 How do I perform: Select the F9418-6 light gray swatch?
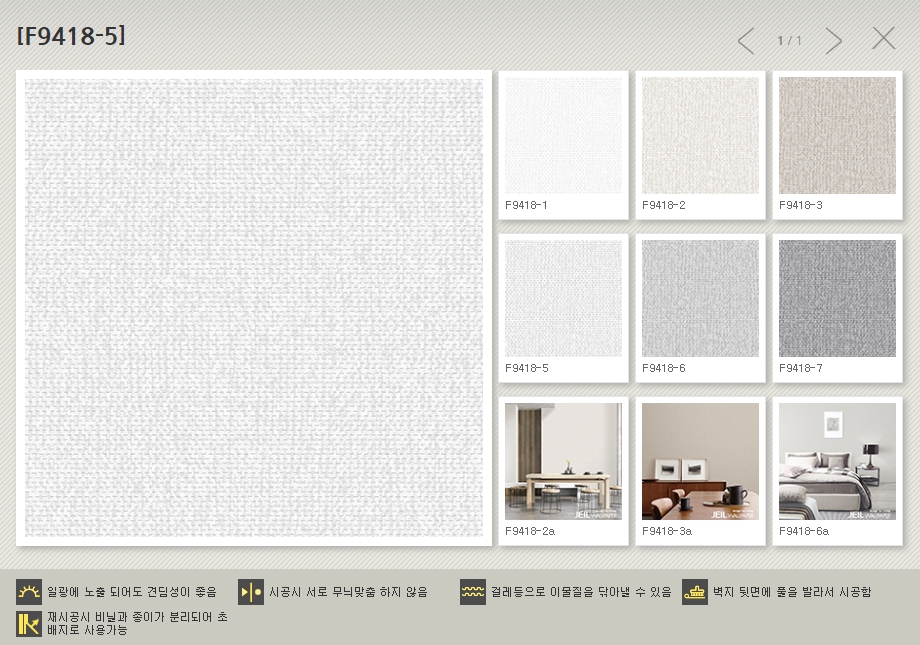point(700,299)
